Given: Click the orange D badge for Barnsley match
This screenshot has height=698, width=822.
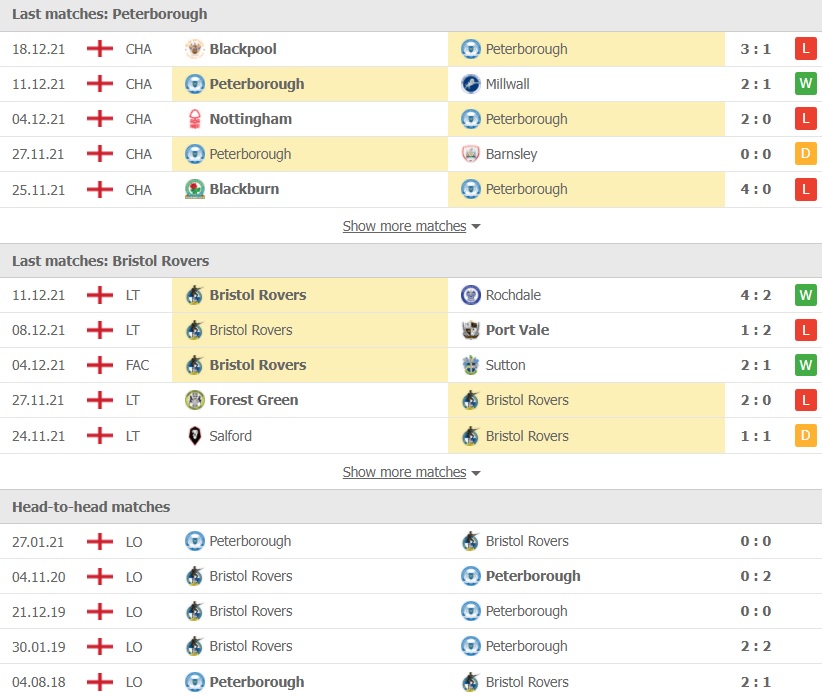Looking at the screenshot, I should tap(806, 154).
